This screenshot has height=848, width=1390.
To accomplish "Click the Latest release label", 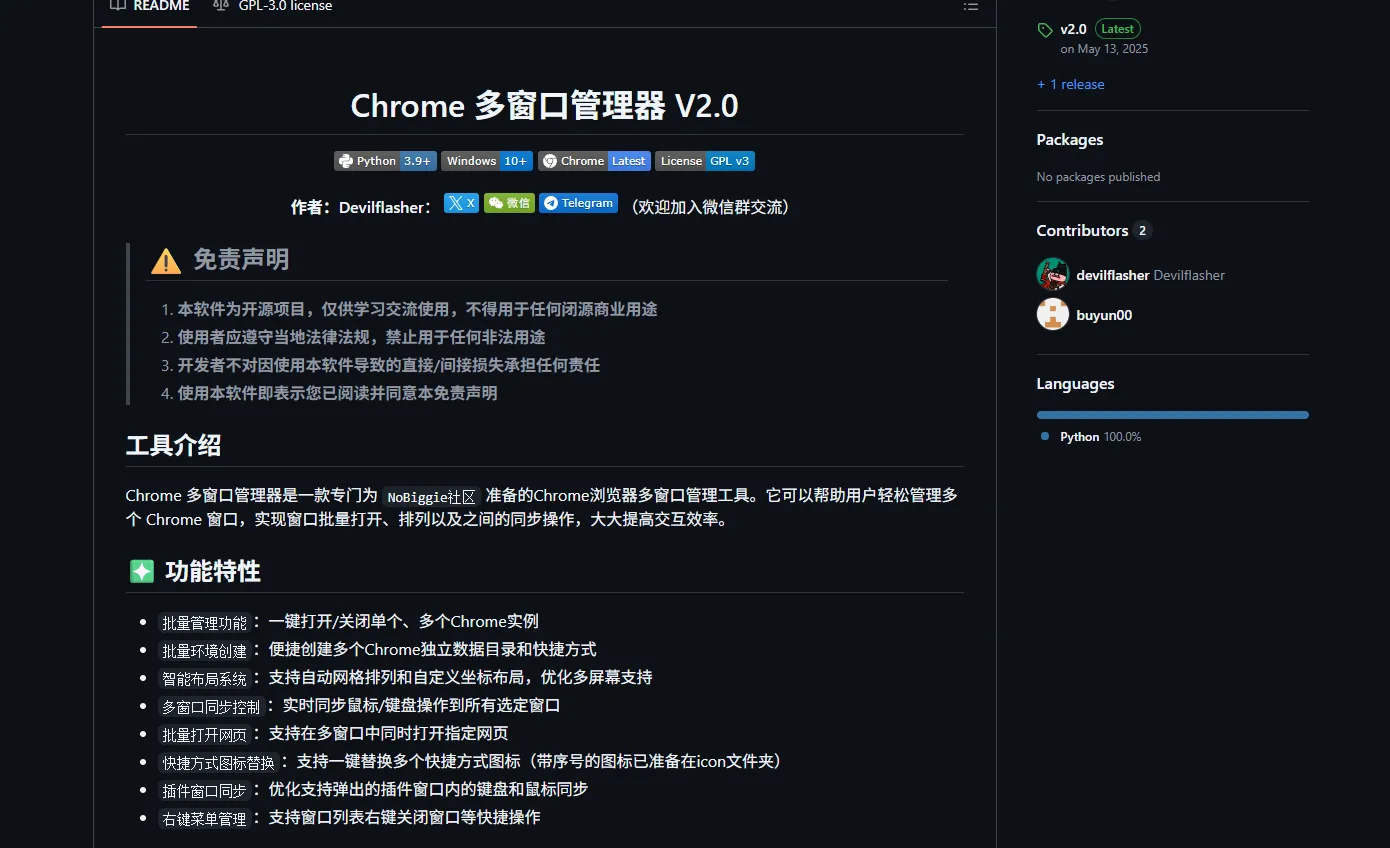I will pos(1117,29).
